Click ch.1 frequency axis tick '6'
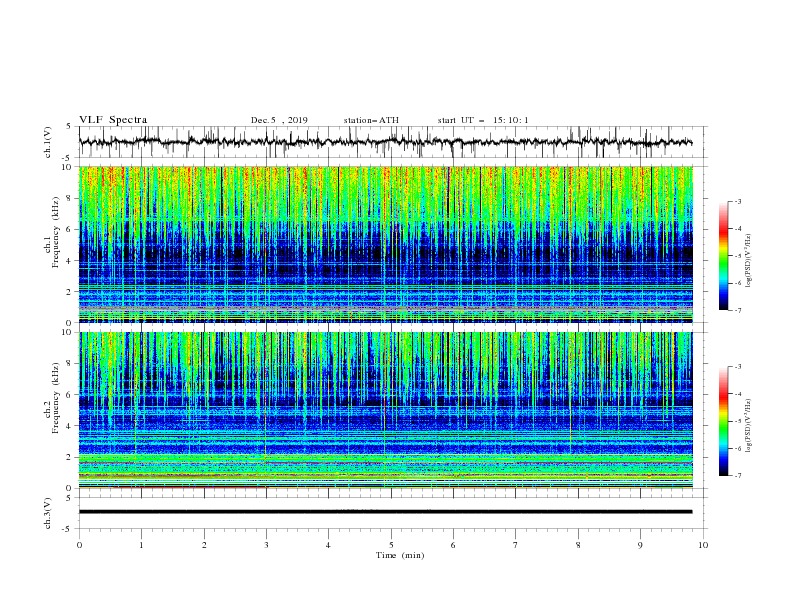Image resolution: width=792 pixels, height=612 pixels. click(71, 229)
